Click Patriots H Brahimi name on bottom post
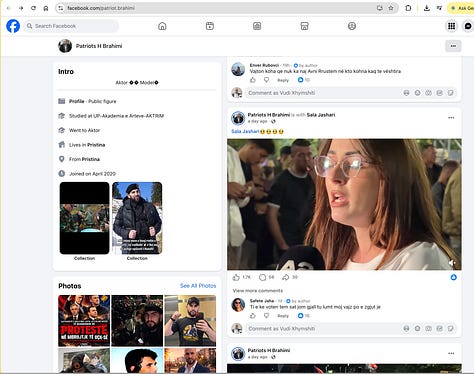Image resolution: width=474 pixels, height=374 pixels. click(x=269, y=350)
